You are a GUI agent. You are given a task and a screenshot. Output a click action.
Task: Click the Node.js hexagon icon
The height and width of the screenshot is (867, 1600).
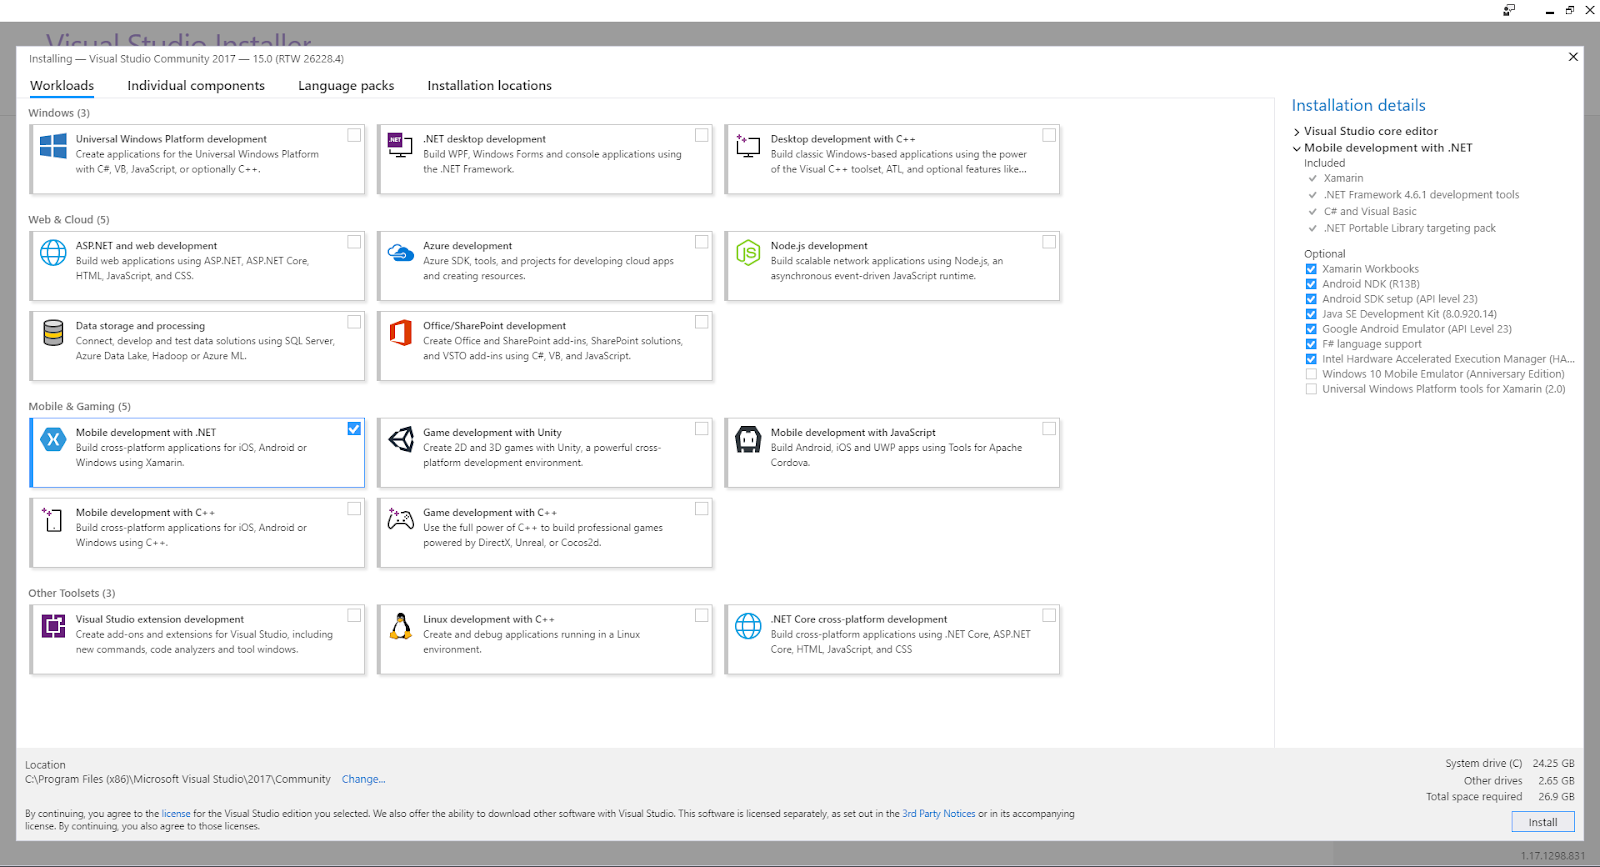(748, 252)
